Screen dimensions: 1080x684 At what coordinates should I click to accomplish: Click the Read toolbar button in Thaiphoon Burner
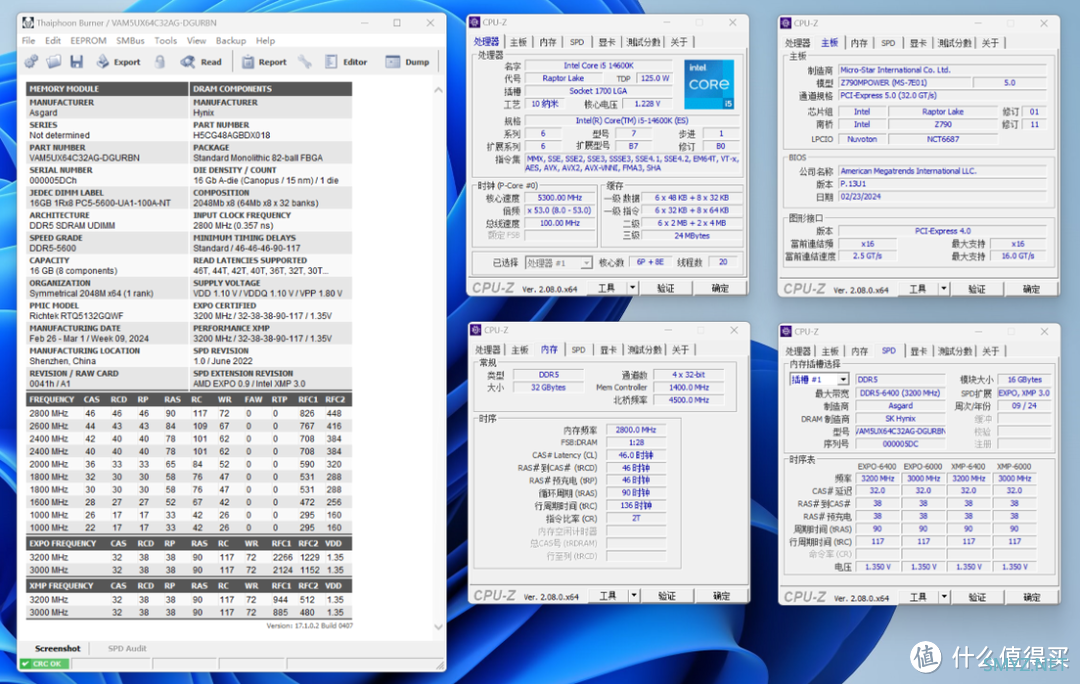[201, 62]
